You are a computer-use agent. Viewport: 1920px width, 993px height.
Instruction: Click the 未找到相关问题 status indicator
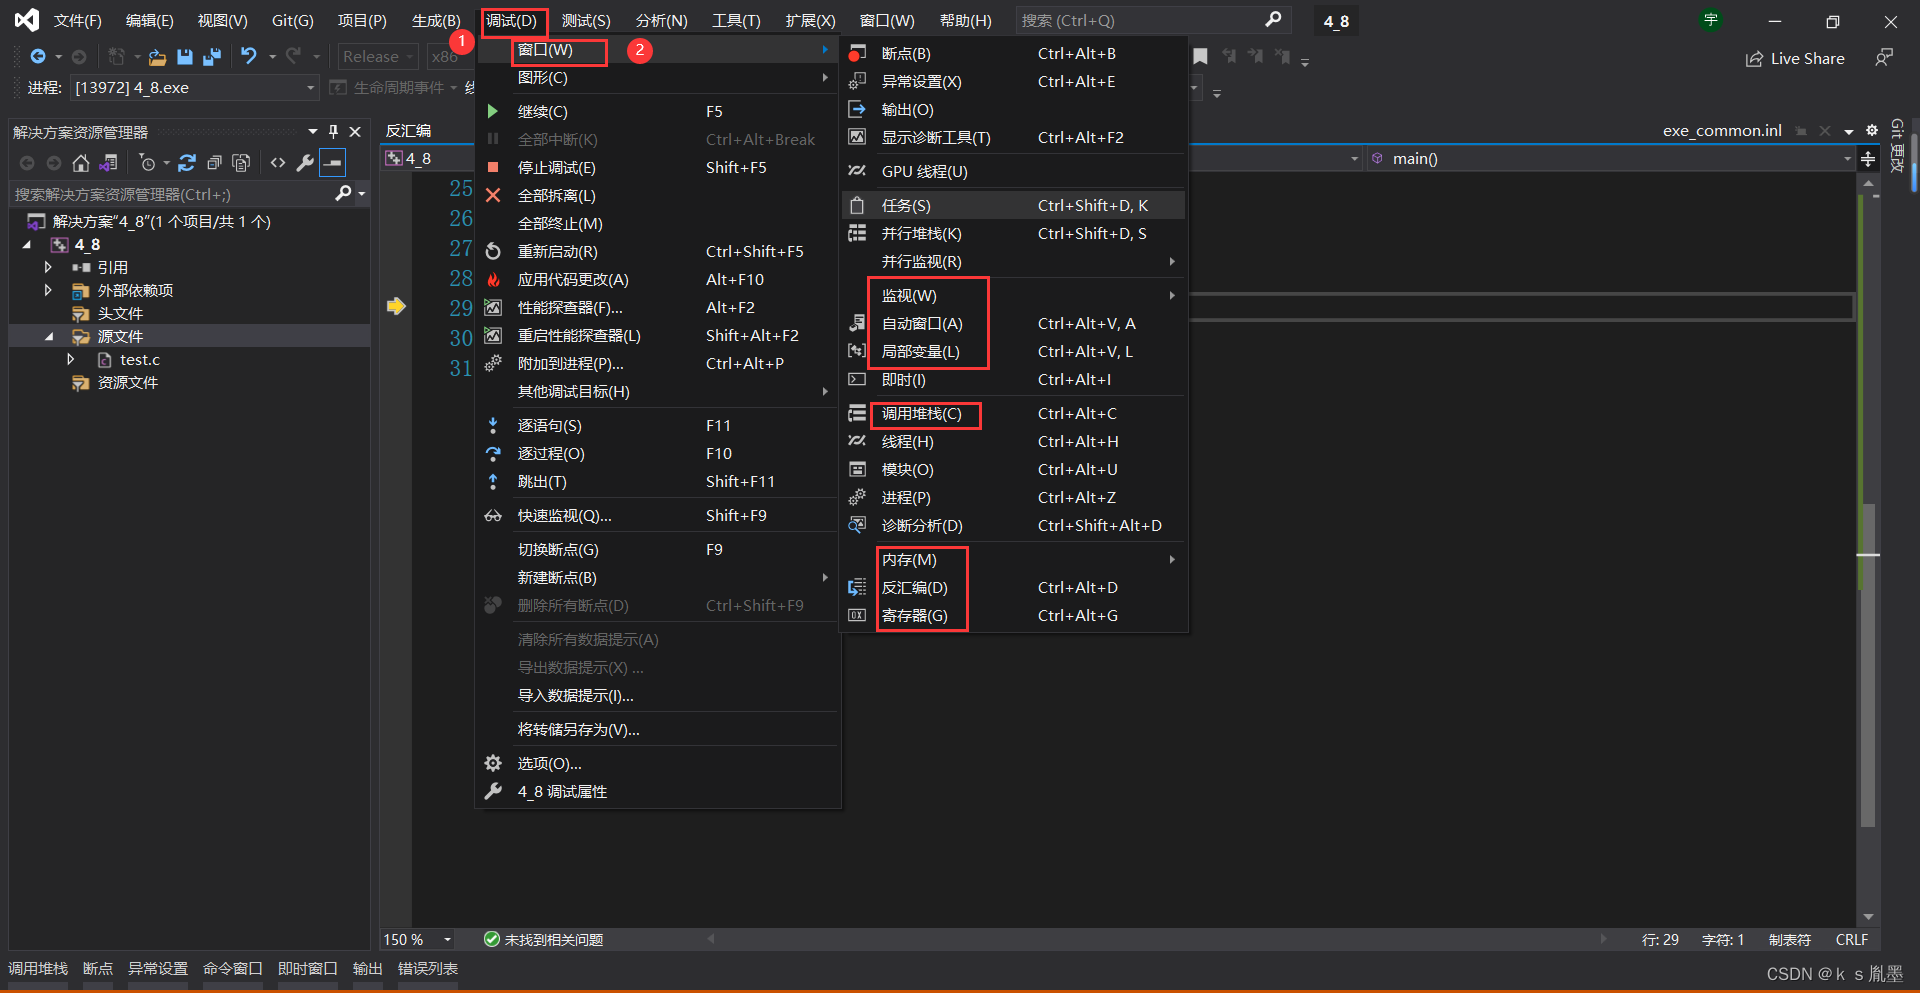click(x=543, y=940)
